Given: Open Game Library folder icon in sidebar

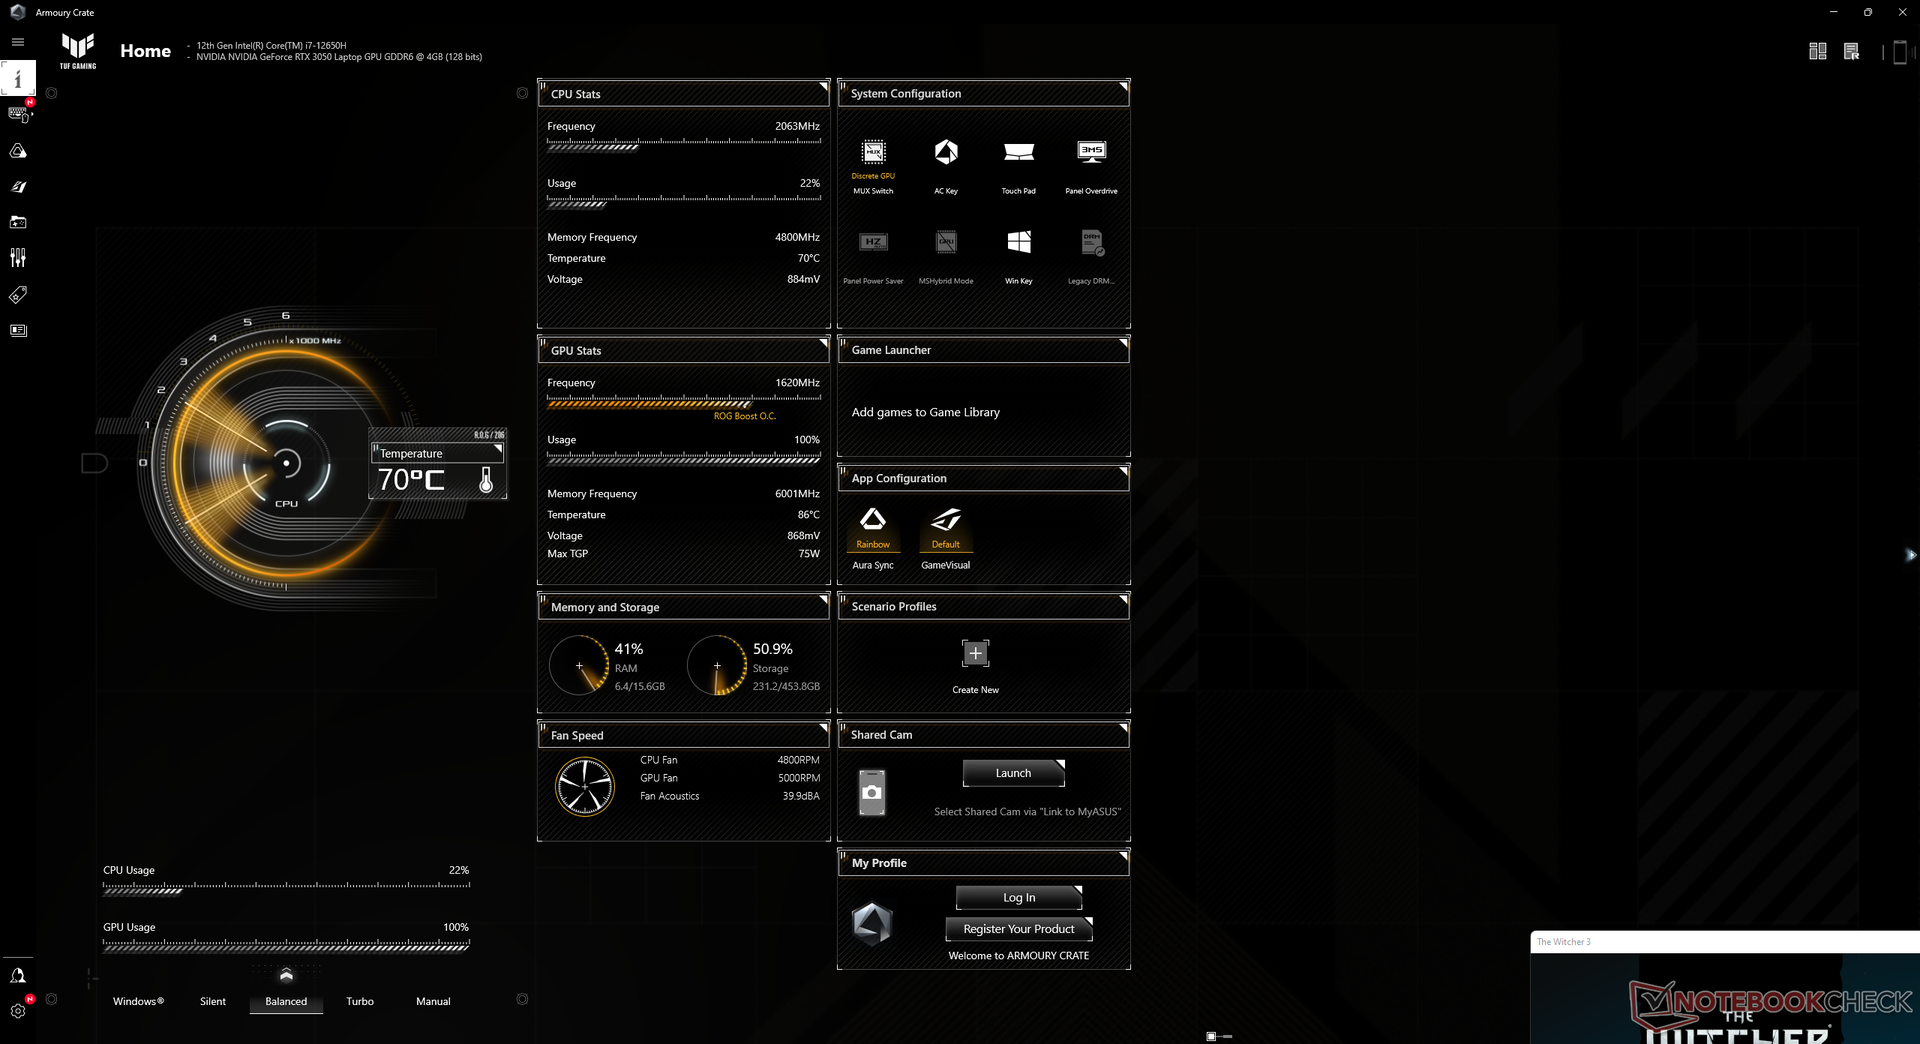Looking at the screenshot, I should coord(18,222).
